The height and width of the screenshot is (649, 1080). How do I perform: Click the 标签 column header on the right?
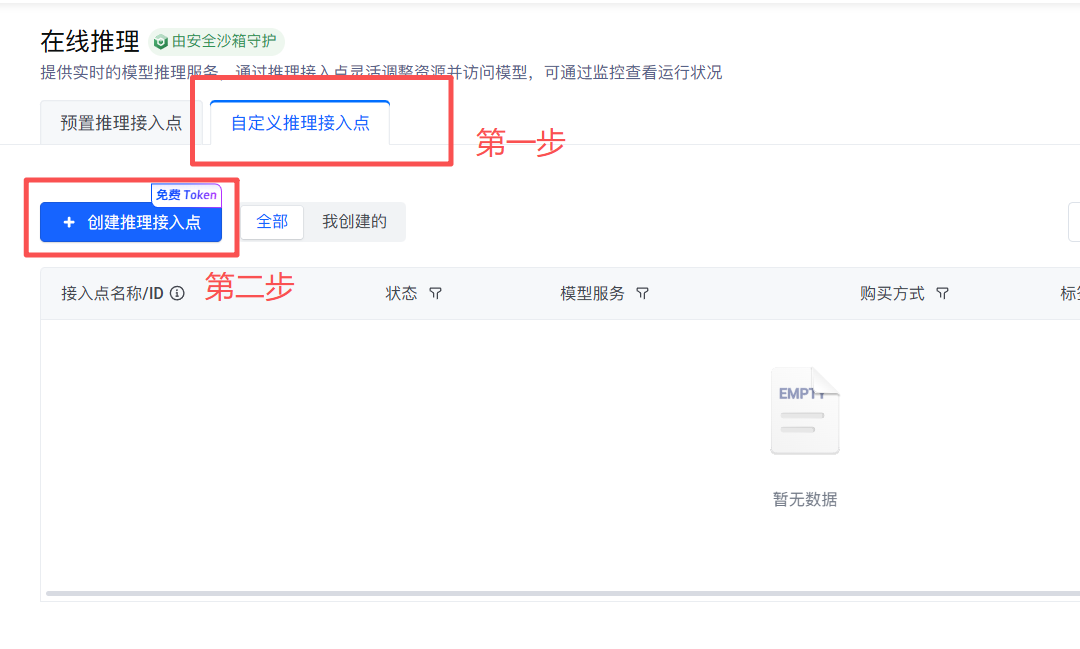[x=1072, y=293]
